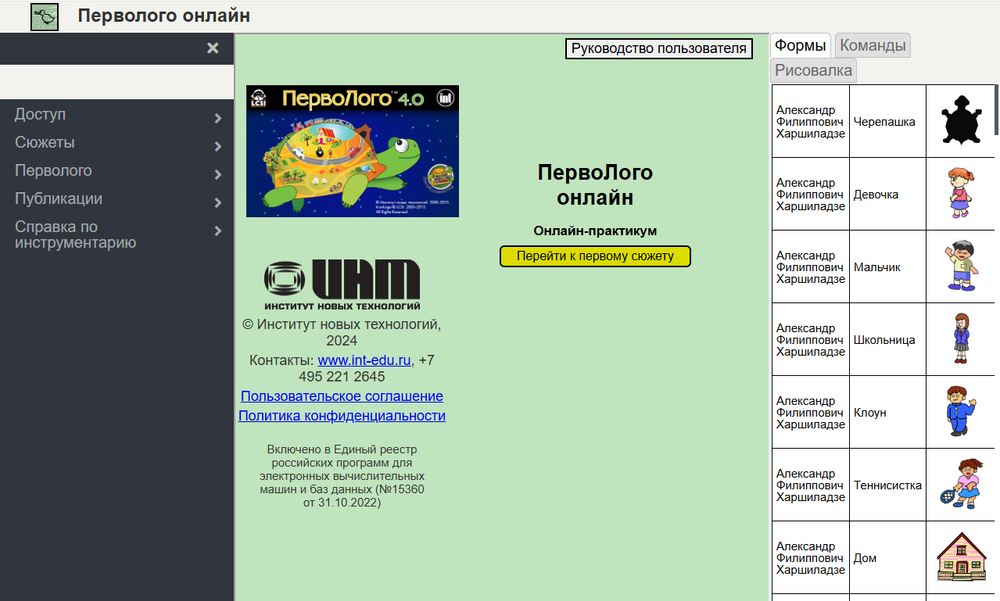Click the Единый реестр registry notice text
This screenshot has height=601, width=1000.
[342, 476]
